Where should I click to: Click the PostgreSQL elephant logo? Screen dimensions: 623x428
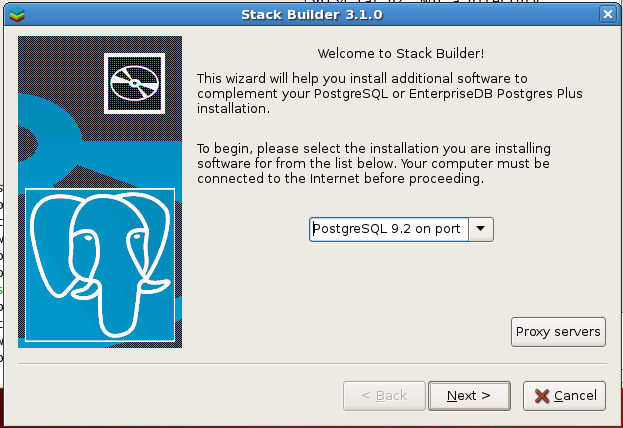(x=100, y=265)
